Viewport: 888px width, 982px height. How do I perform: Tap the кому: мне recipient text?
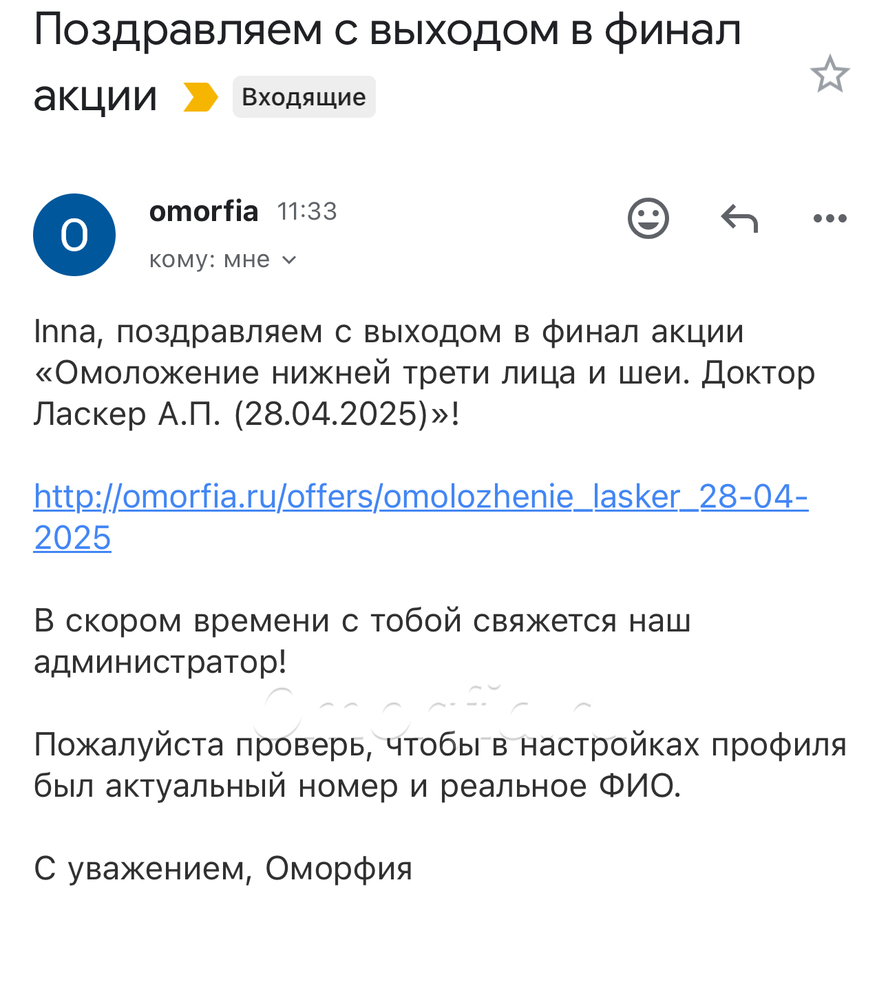pyautogui.click(x=209, y=259)
